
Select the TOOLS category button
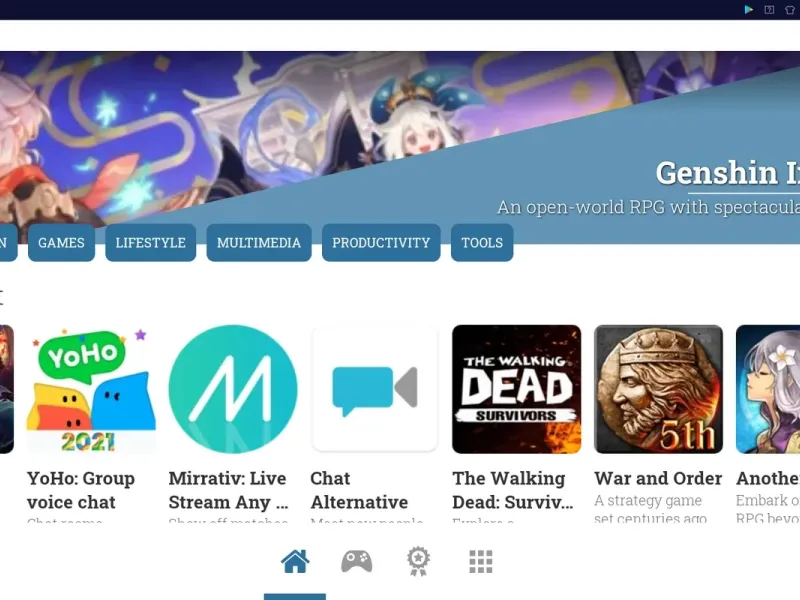tap(482, 242)
